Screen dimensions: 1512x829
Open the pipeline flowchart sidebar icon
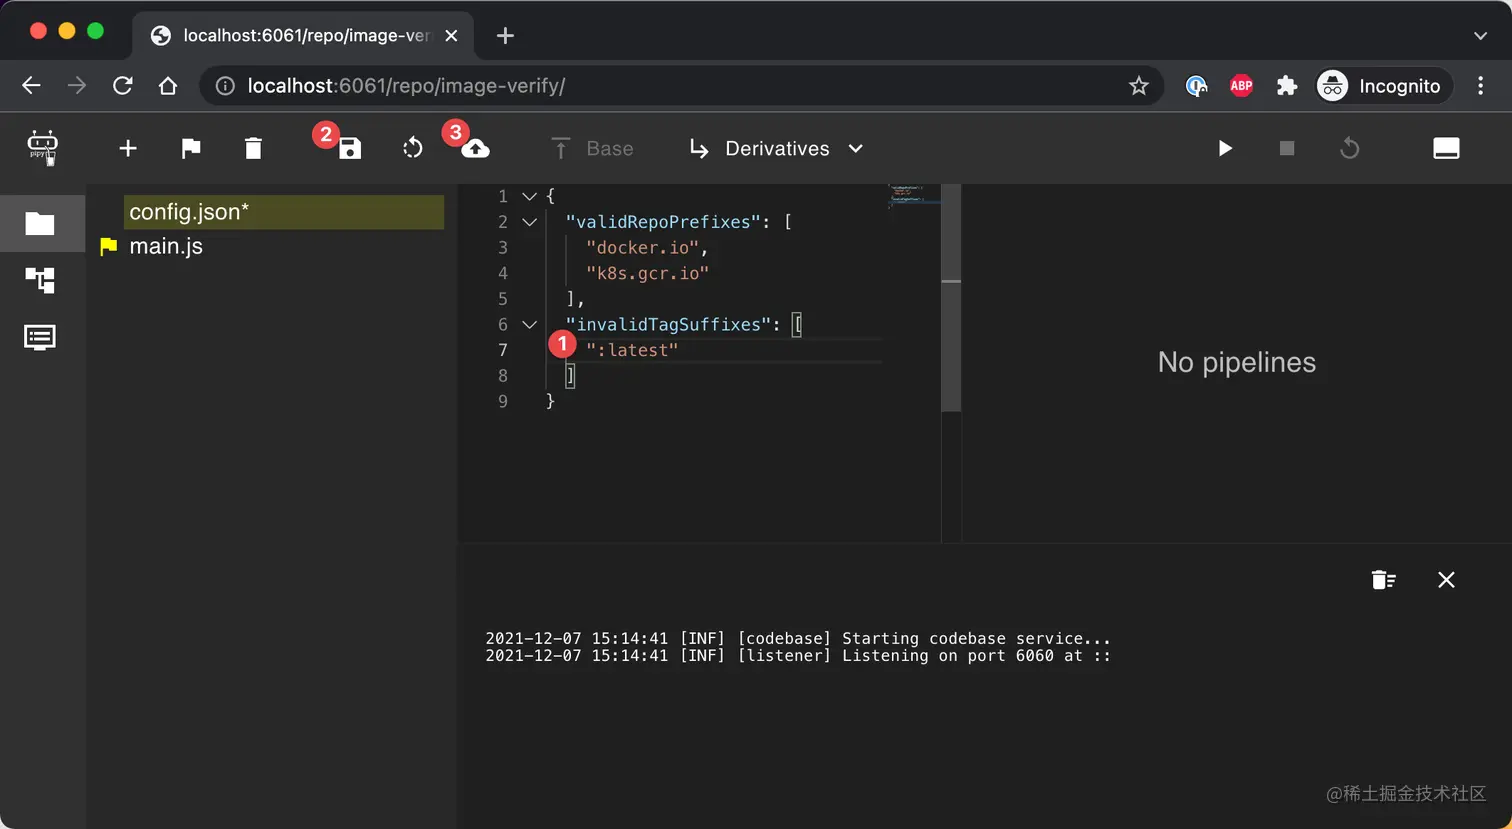tap(40, 280)
